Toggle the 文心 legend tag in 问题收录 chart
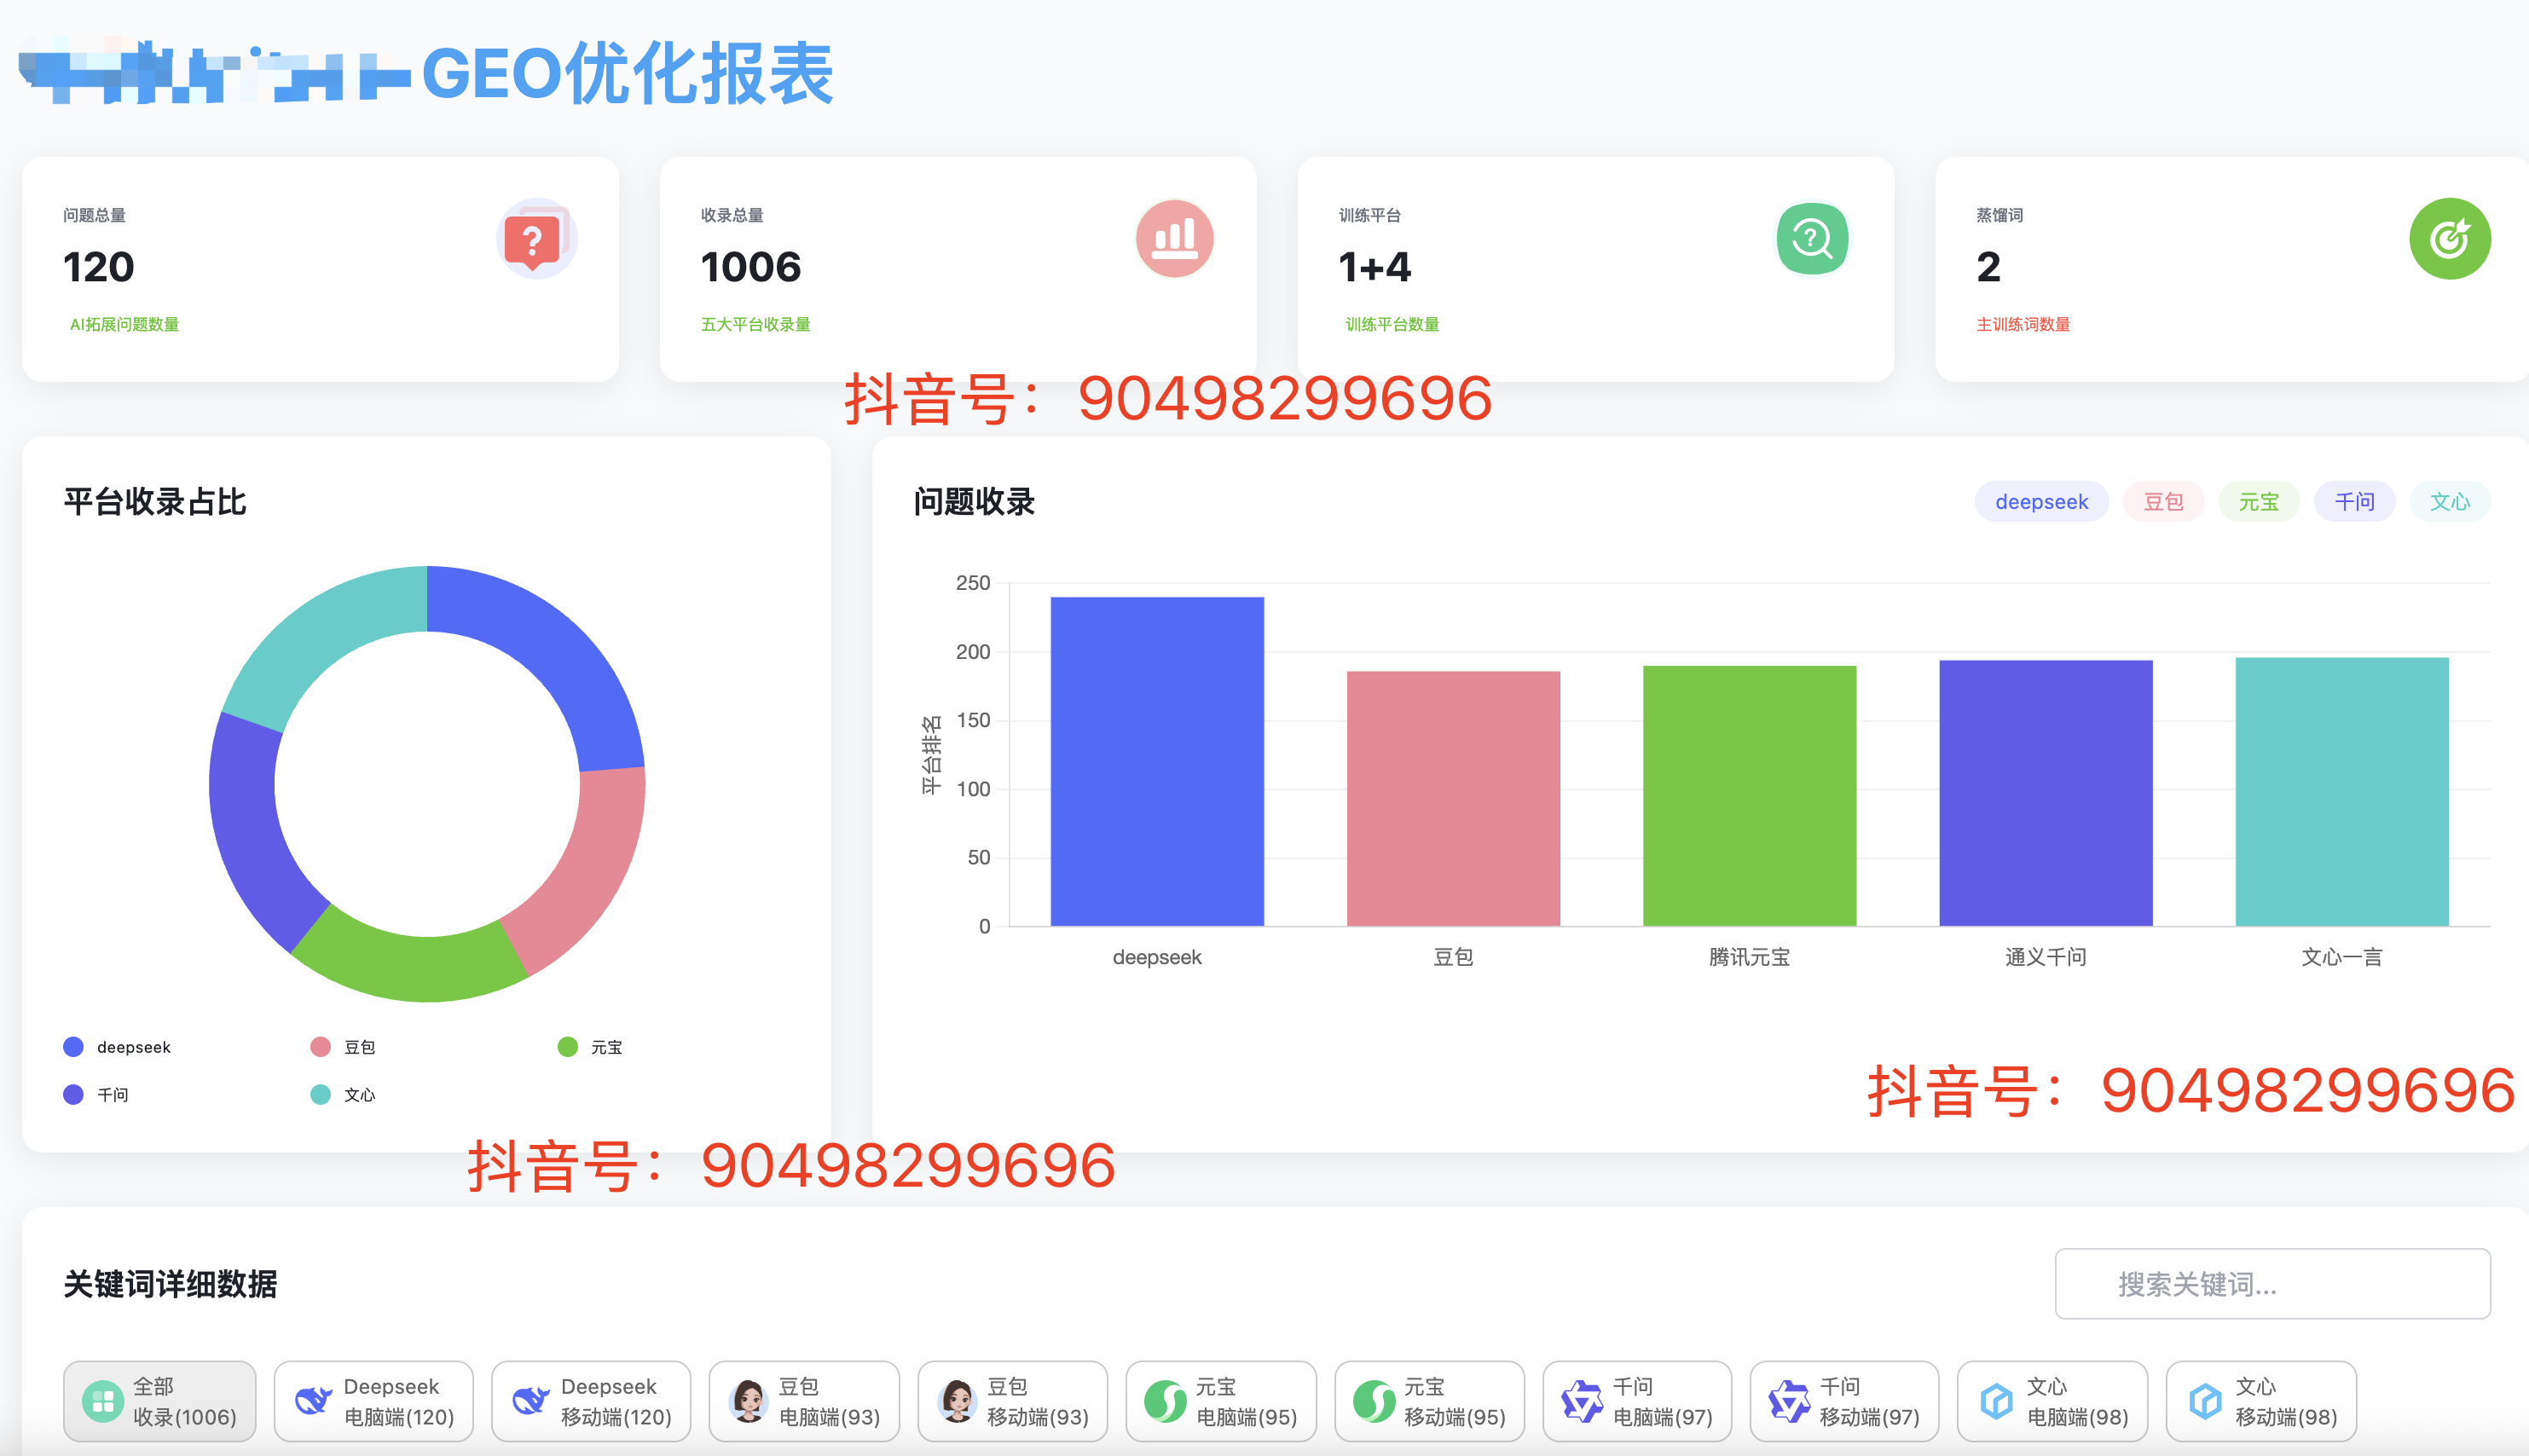2529x1456 pixels. (2450, 501)
